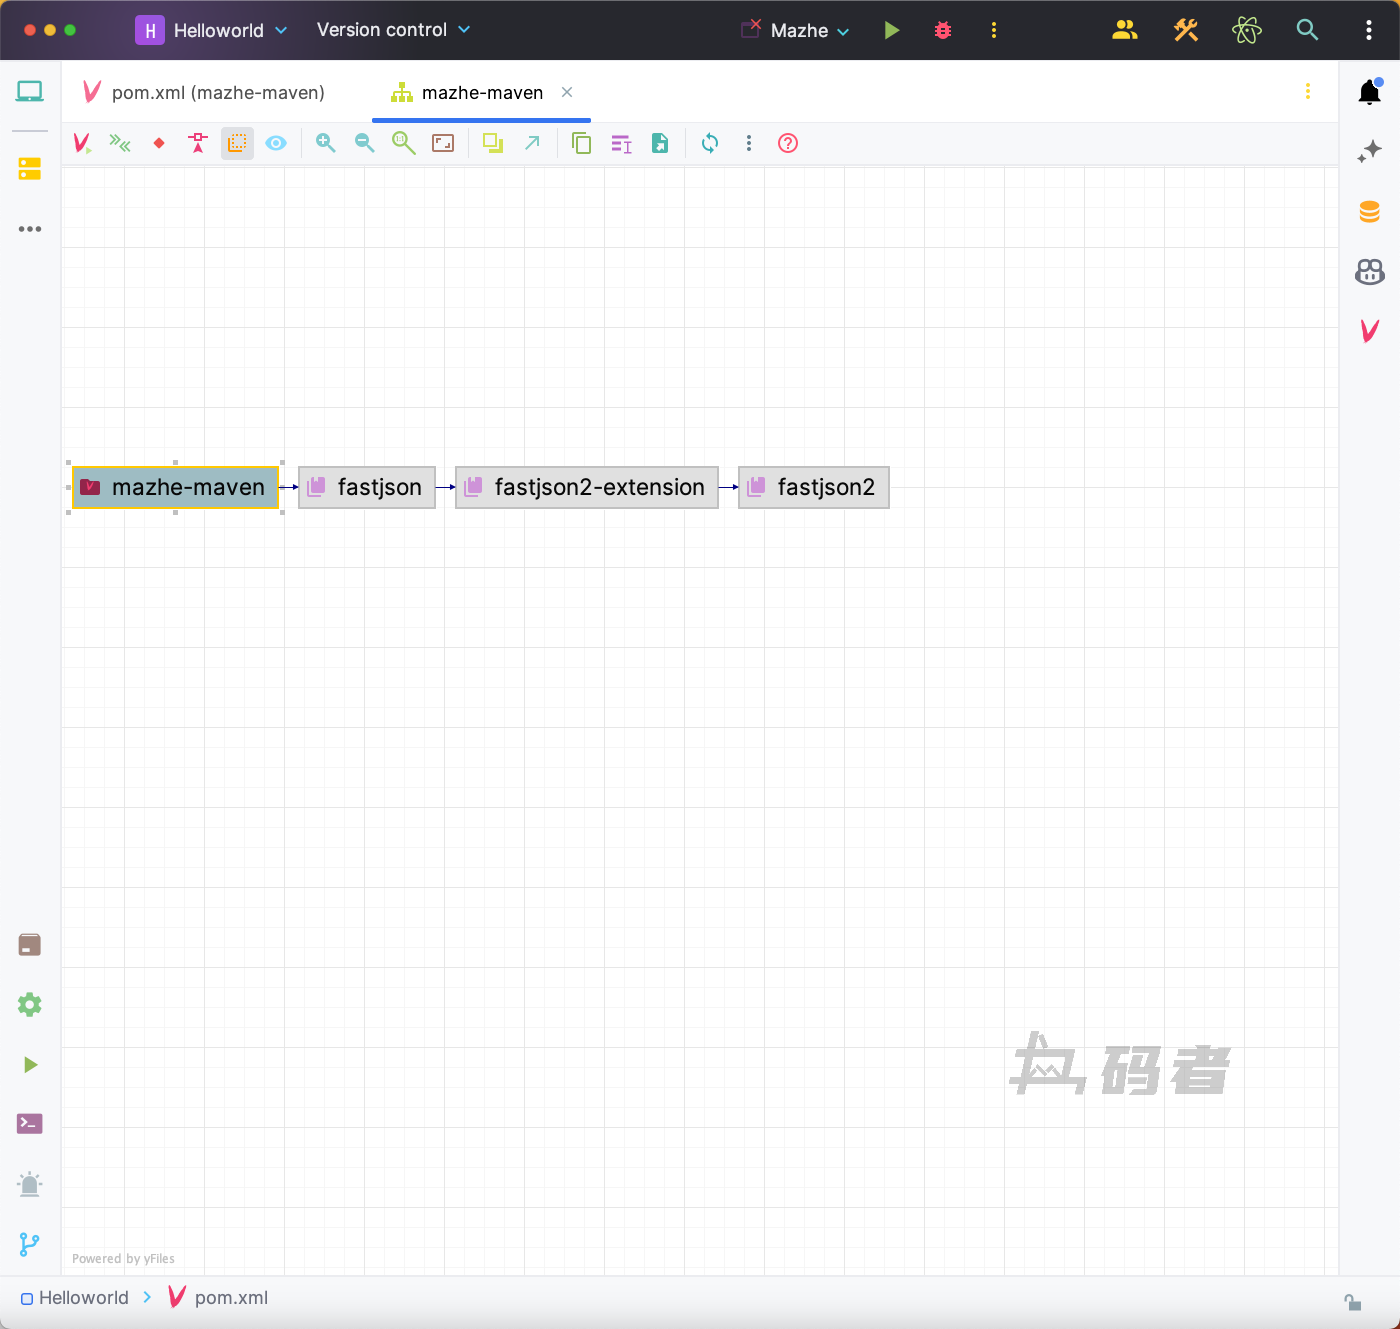Click the zoom out magnifier icon
The height and width of the screenshot is (1329, 1400).
click(x=364, y=143)
